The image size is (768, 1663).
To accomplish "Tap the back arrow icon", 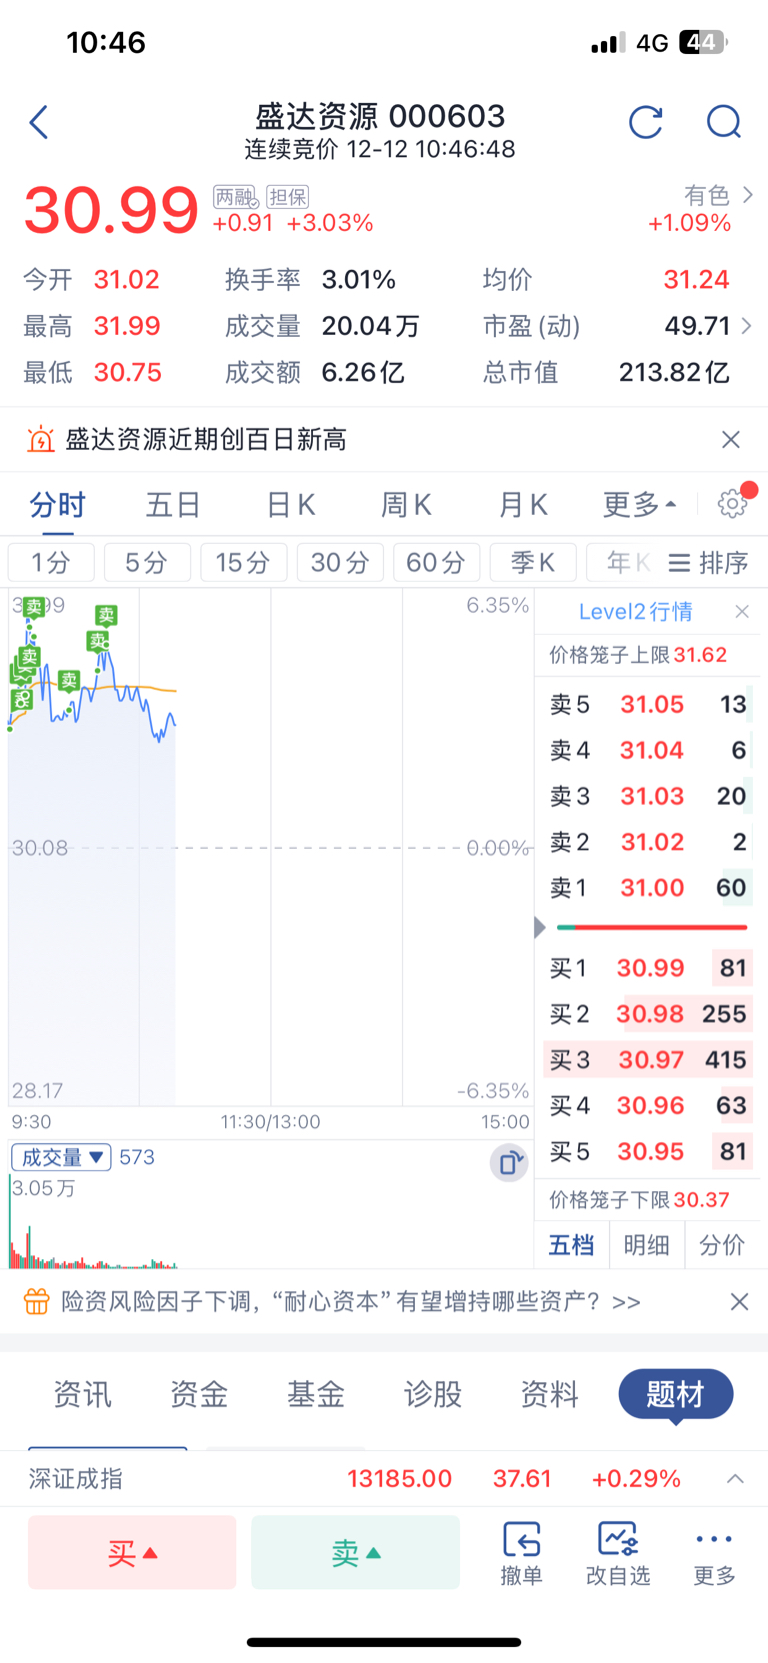I will click(x=39, y=122).
